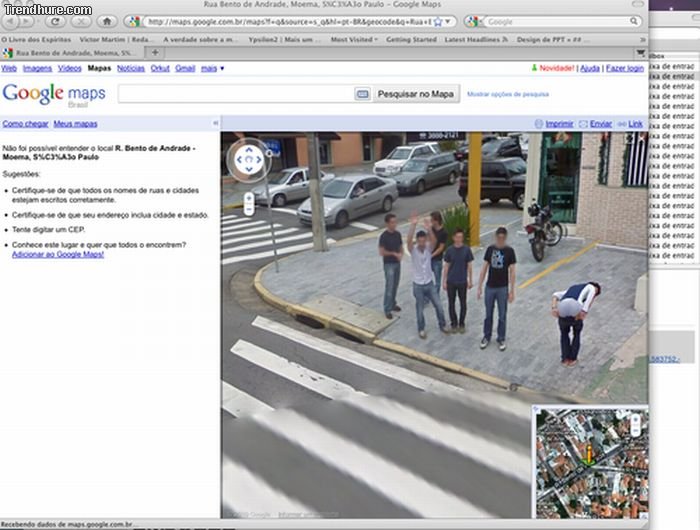This screenshot has height=530, width=700.
Task: Zoom out Street View with minus button
Action: pos(248,208)
